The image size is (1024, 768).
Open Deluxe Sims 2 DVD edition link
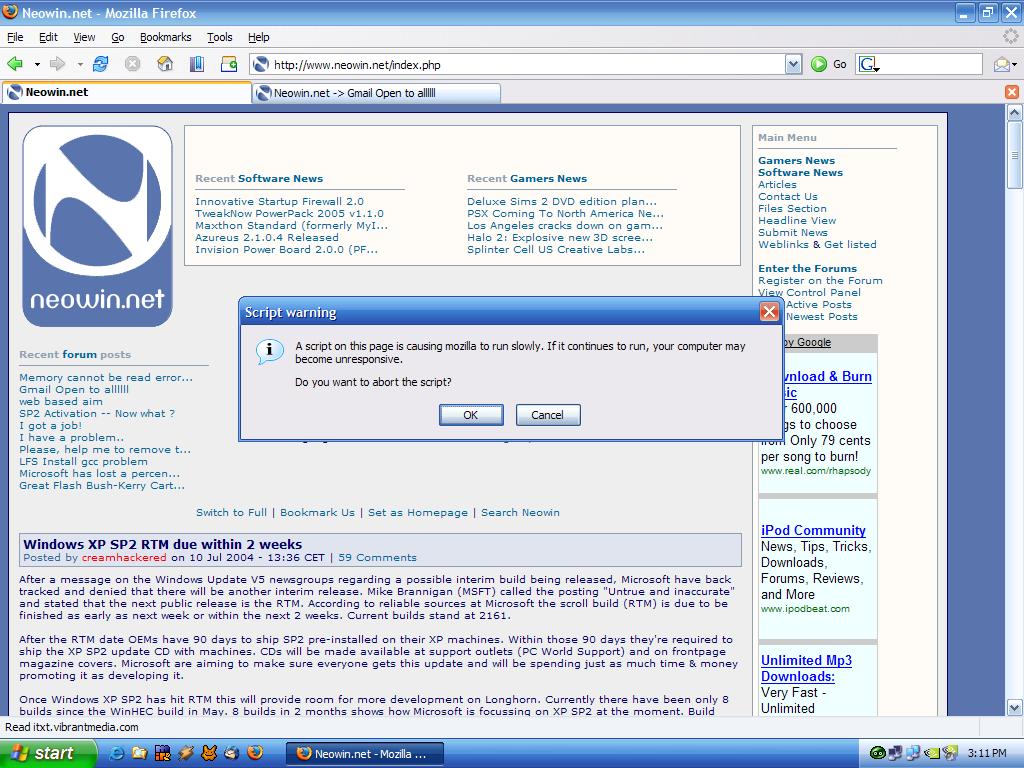(x=562, y=201)
